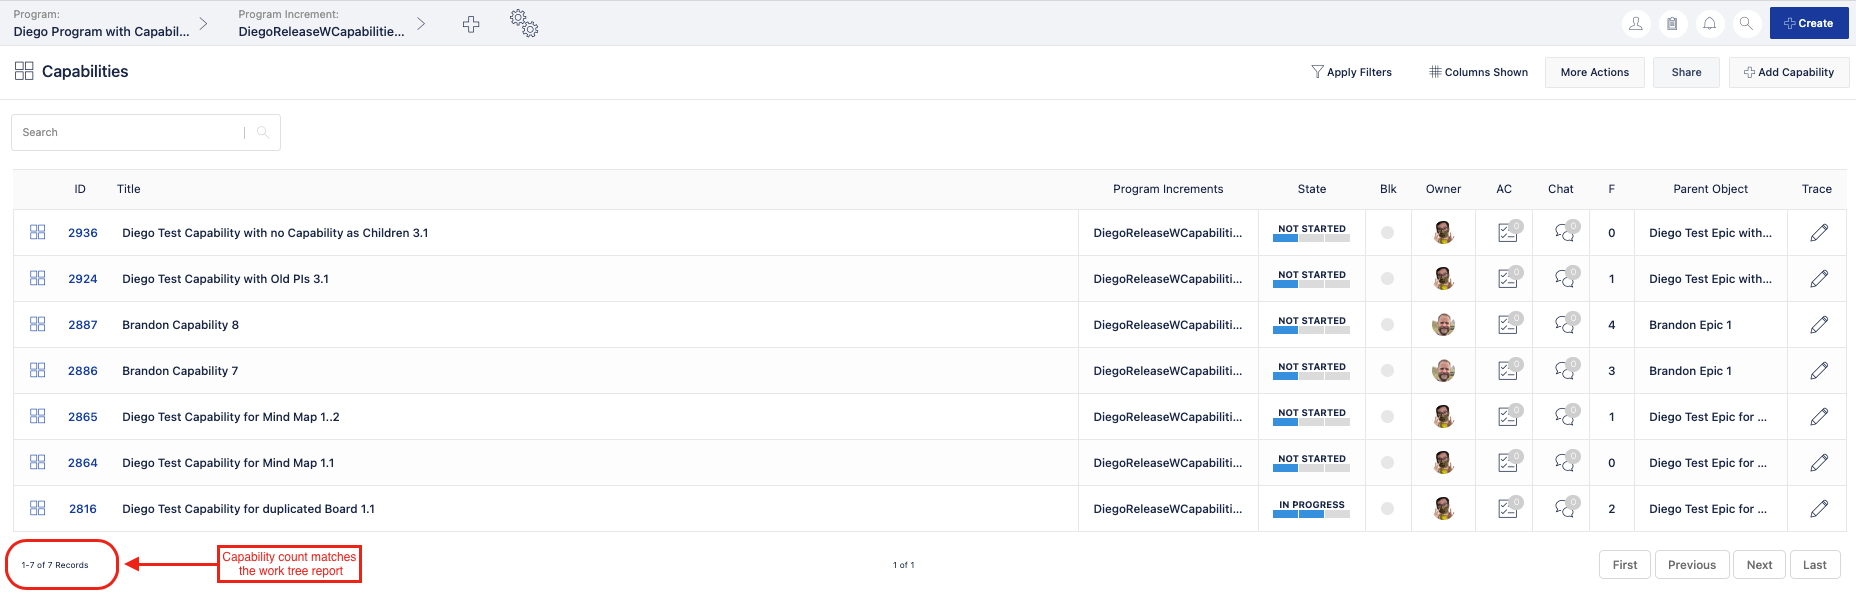This screenshot has width=1856, height=594.
Task: Click trace pencil icon for 2887
Action: (1819, 325)
